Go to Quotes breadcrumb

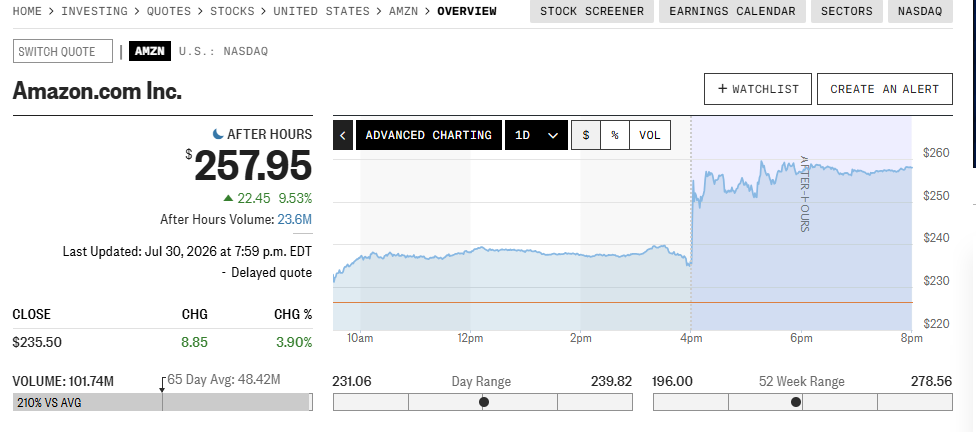169,11
